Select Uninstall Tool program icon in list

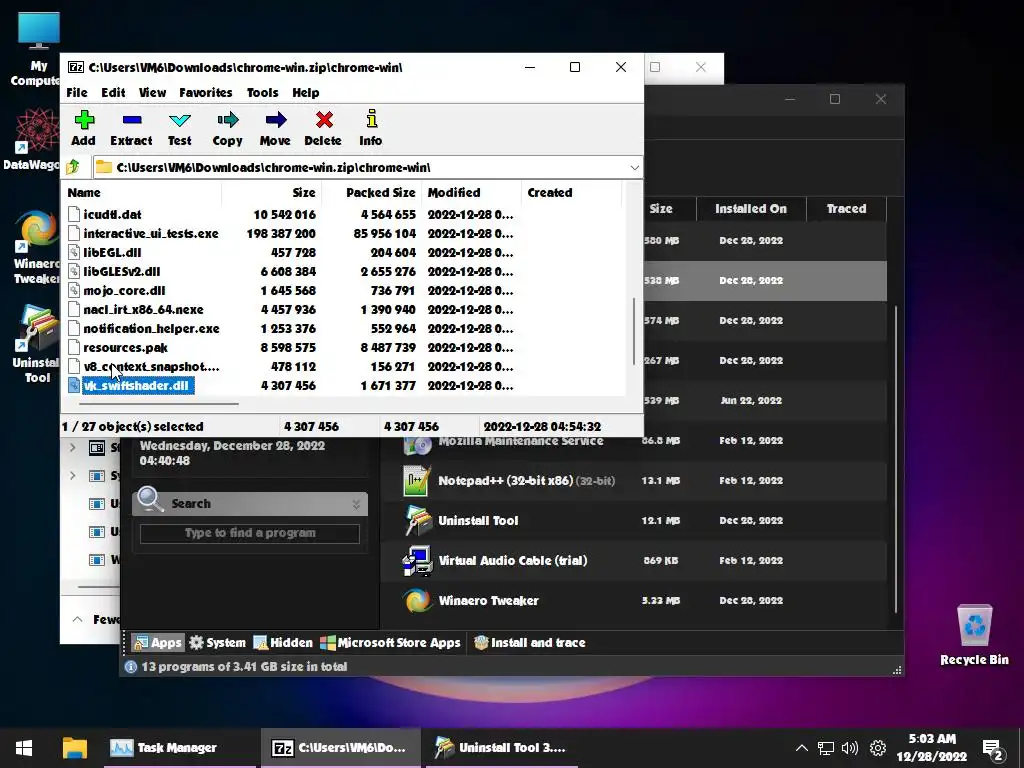(x=418, y=520)
